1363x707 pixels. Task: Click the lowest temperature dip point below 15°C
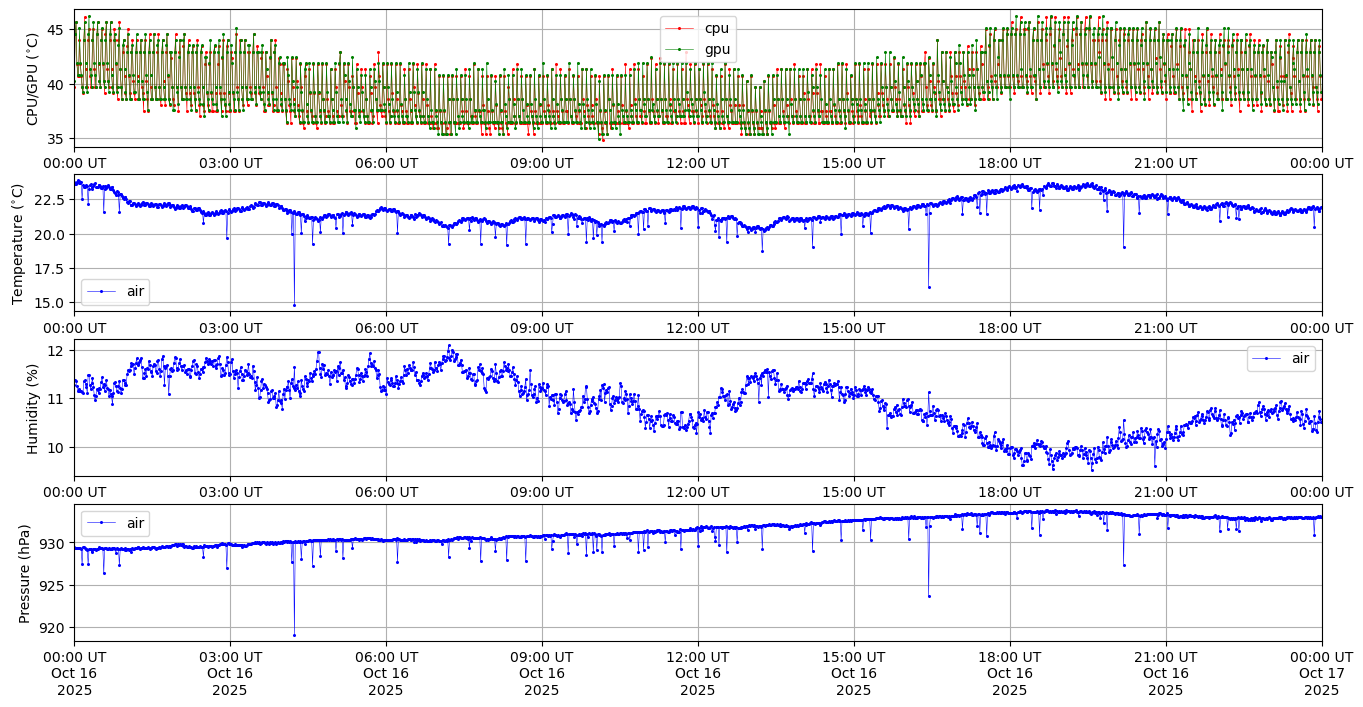(294, 305)
